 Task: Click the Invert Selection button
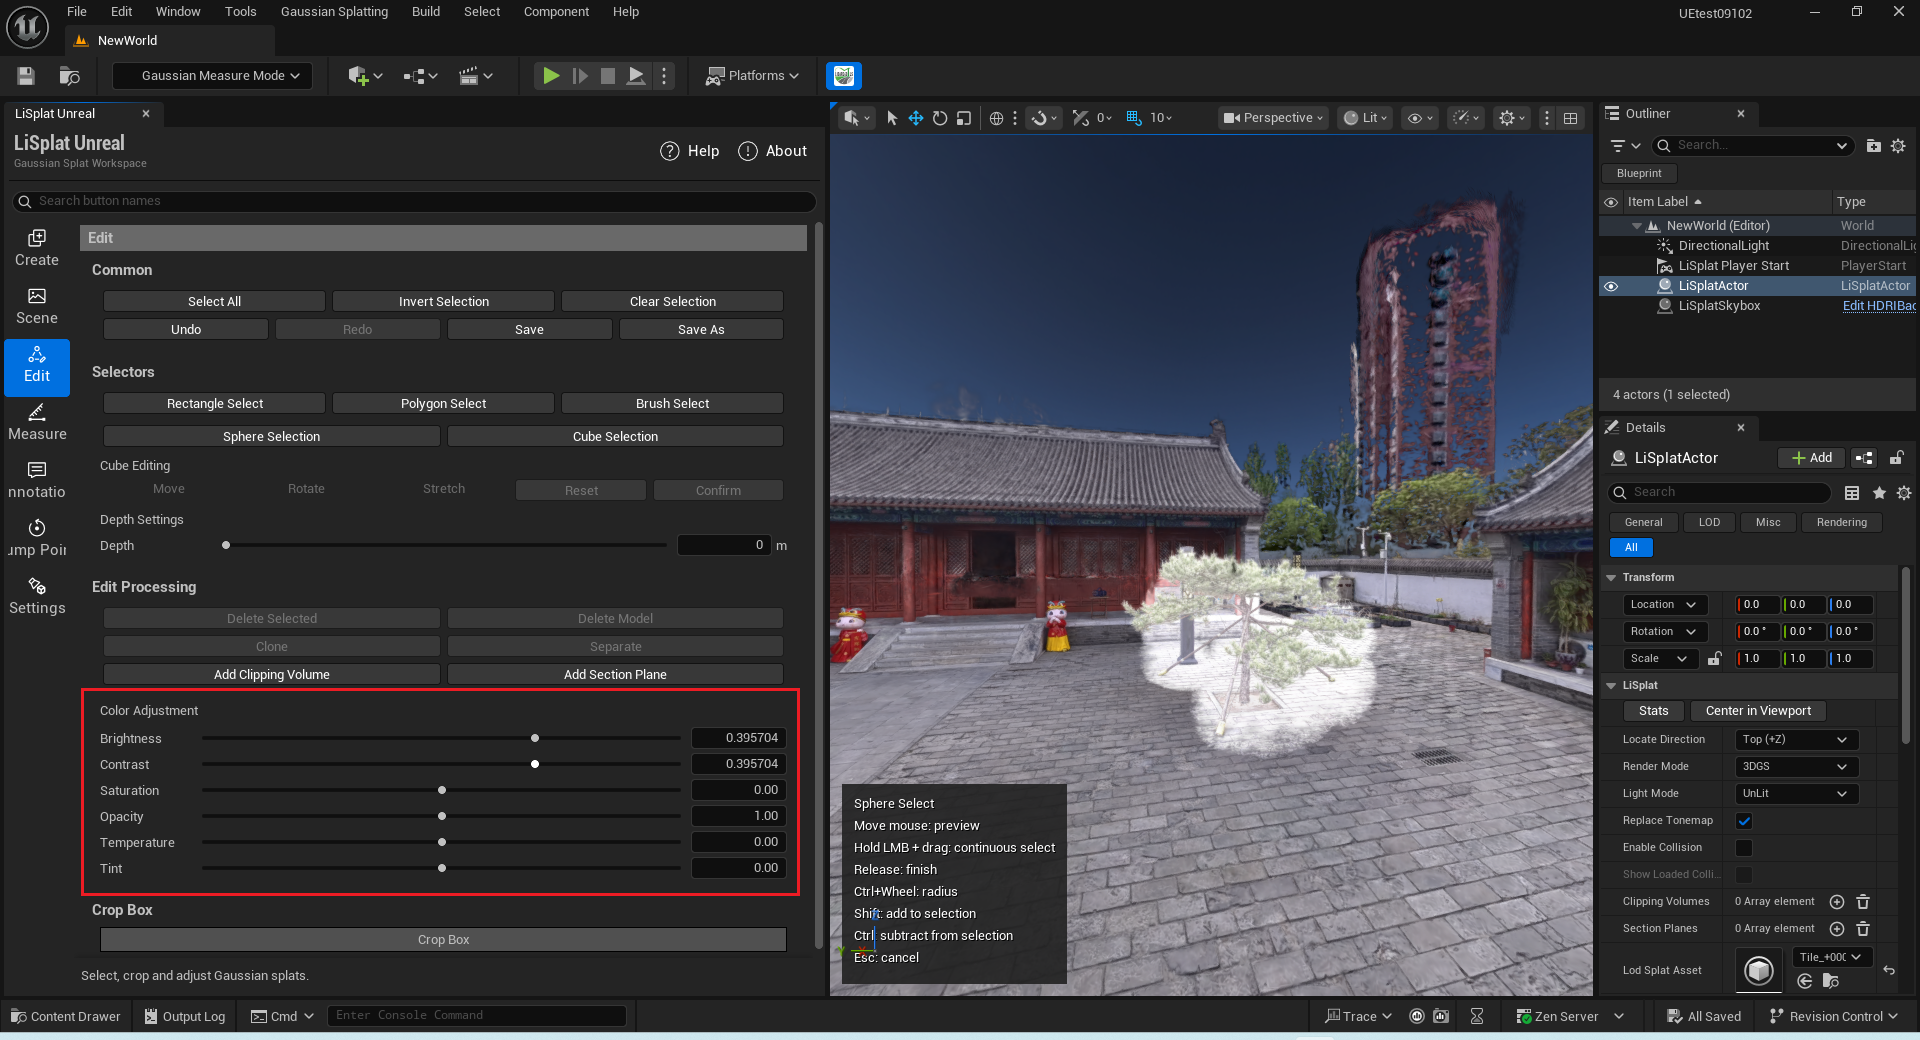click(444, 302)
